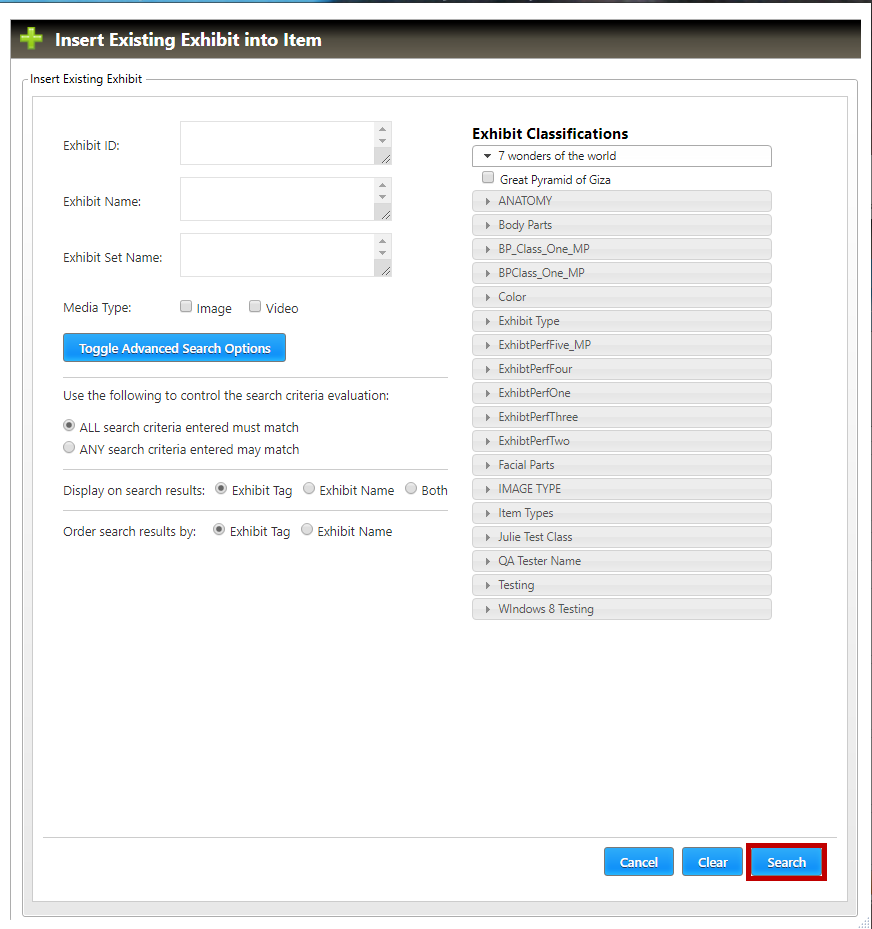Select Both for display on search results
The width and height of the screenshot is (872, 929).
(411, 489)
